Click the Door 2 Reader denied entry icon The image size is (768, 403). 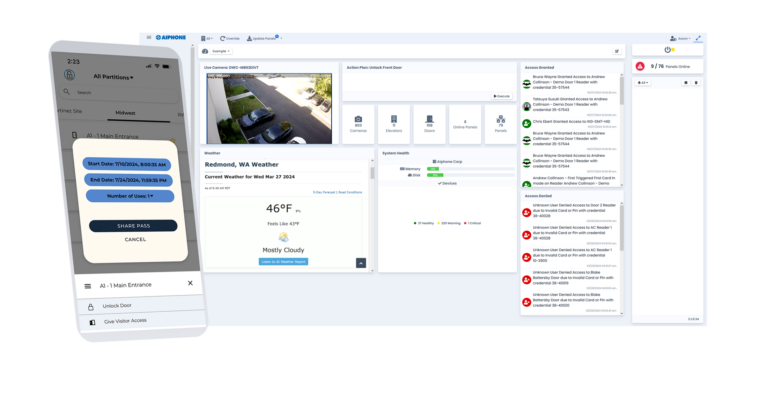[527, 213]
